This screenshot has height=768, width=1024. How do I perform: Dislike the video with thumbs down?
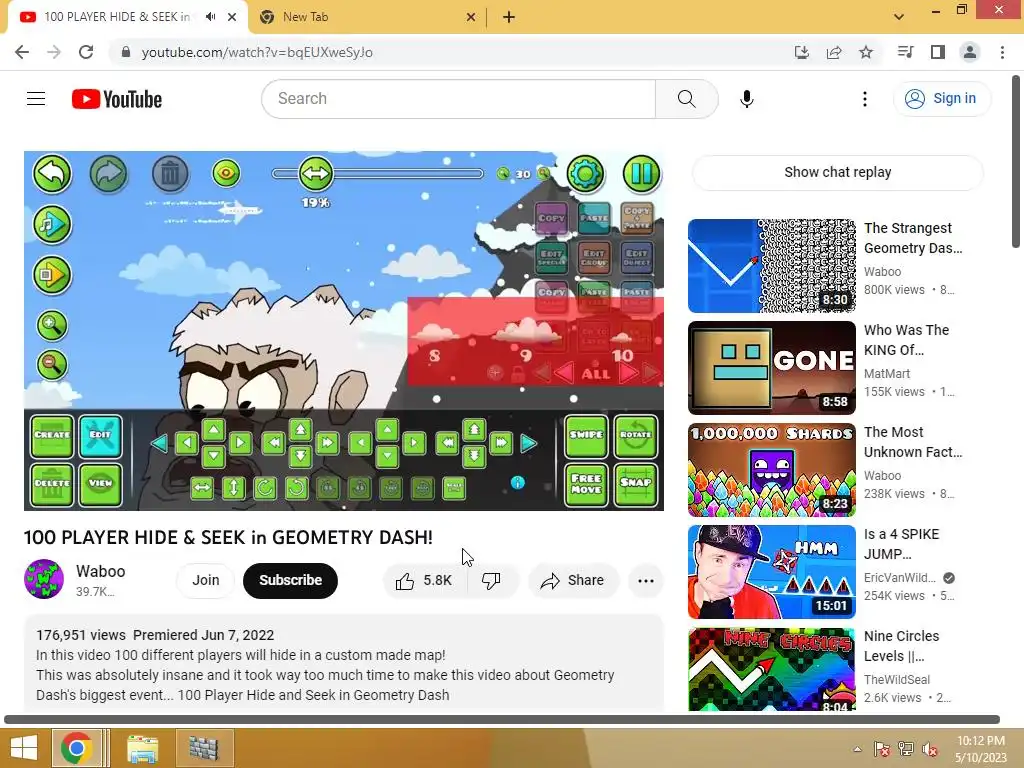[491, 581]
